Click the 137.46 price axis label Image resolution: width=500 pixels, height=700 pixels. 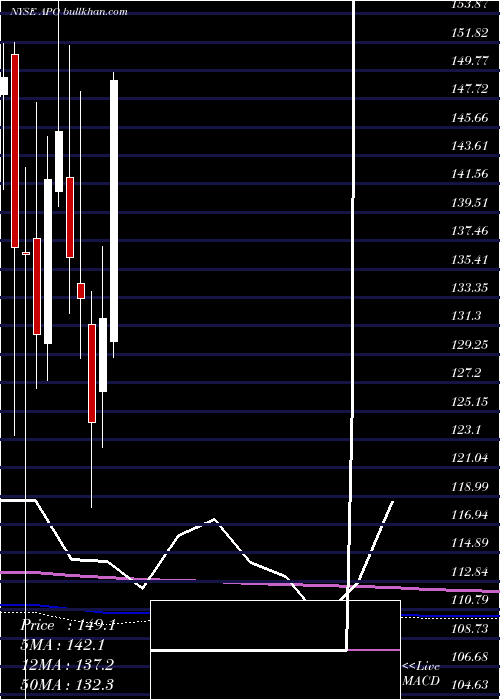click(x=470, y=231)
